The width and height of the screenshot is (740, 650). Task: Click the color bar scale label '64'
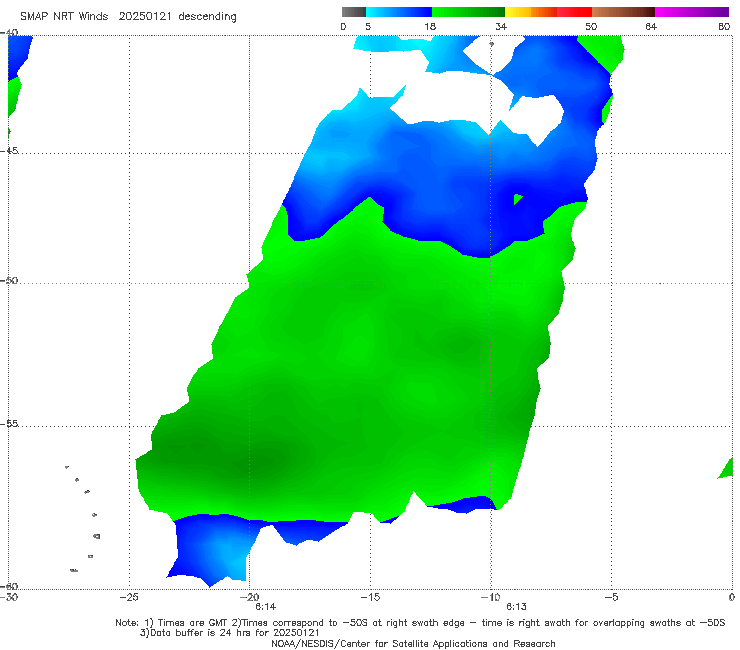[651, 27]
